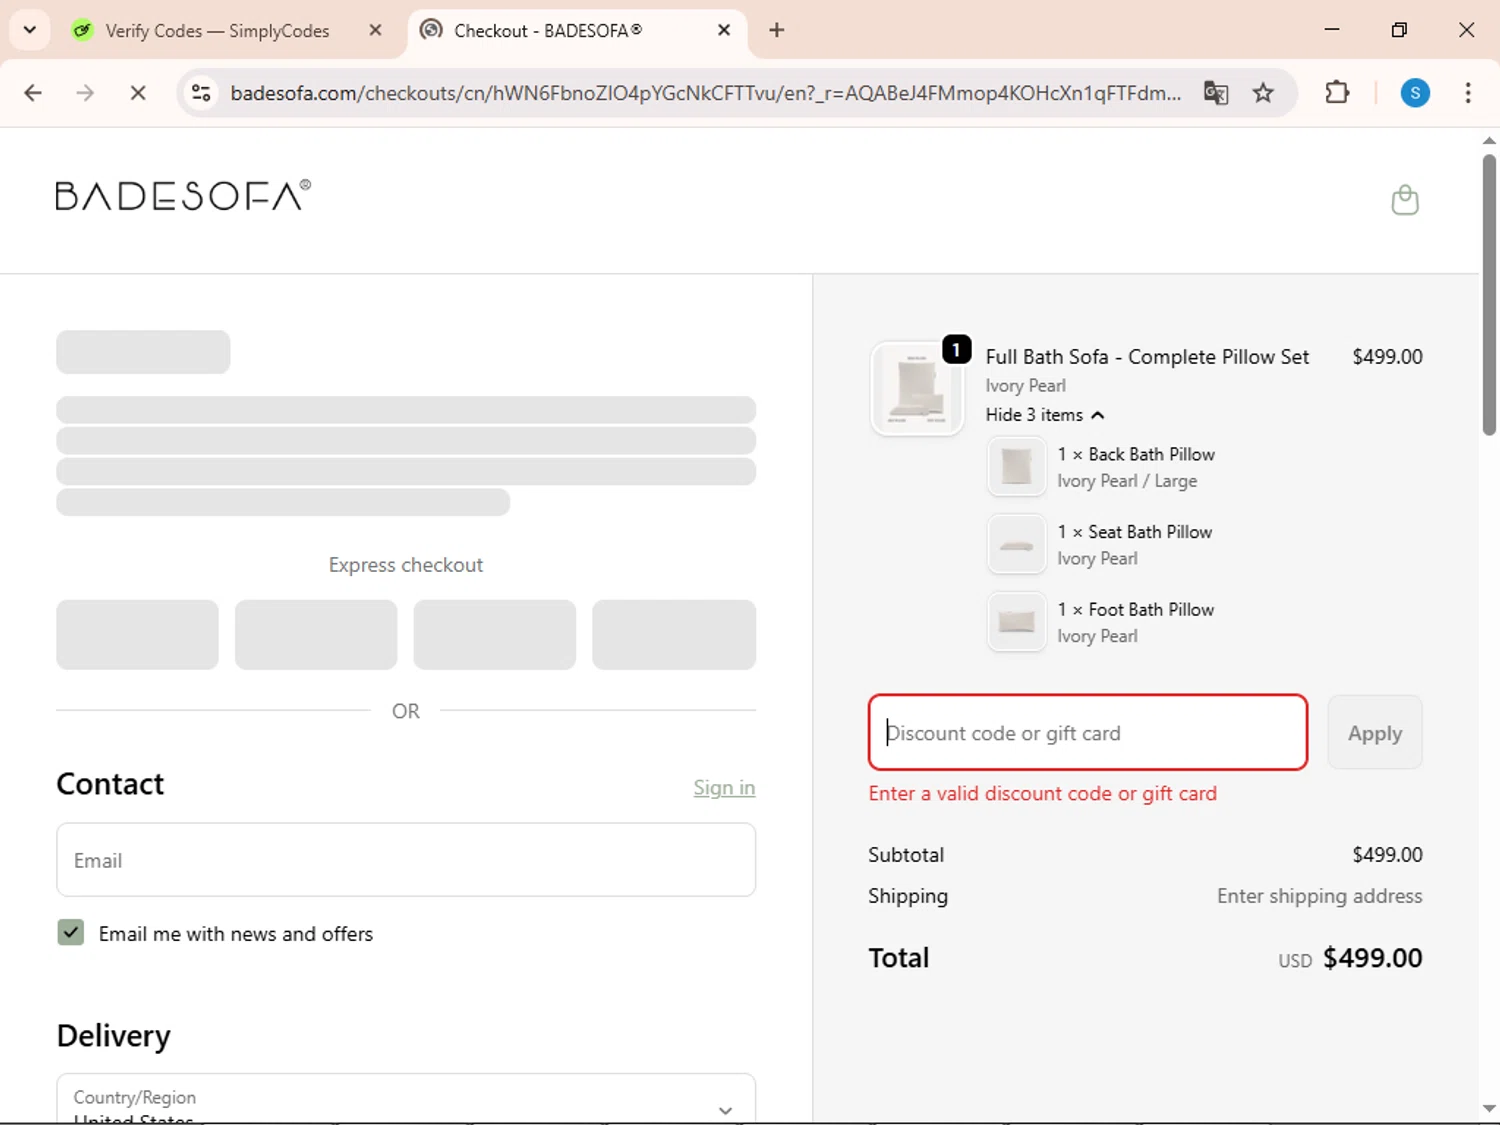
Task: Click the Foot Bath Pillow thumbnail
Action: pyautogui.click(x=1016, y=622)
